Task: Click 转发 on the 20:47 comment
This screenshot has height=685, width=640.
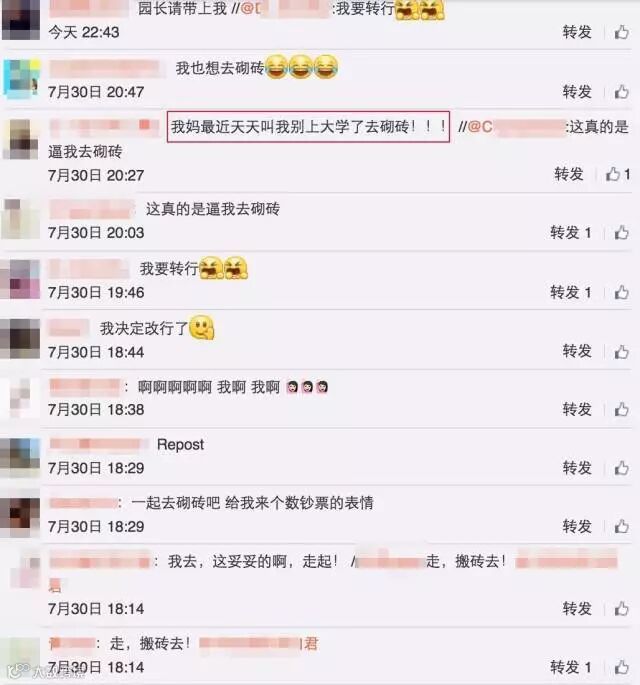Action: click(577, 92)
